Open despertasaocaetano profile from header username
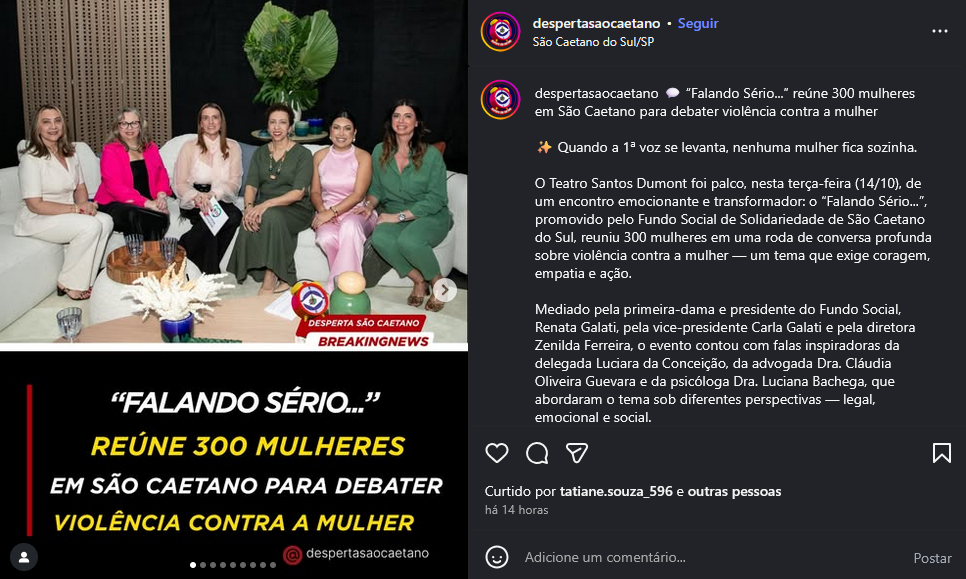Screen dimensions: 966x579 (x=596, y=23)
